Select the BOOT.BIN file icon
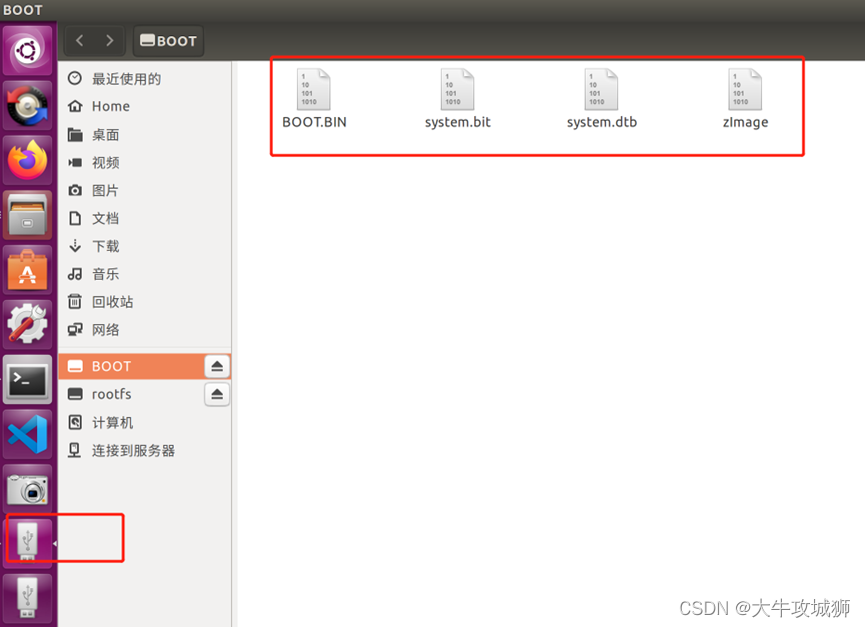Screen dimensions: 865x627 click(x=313, y=89)
